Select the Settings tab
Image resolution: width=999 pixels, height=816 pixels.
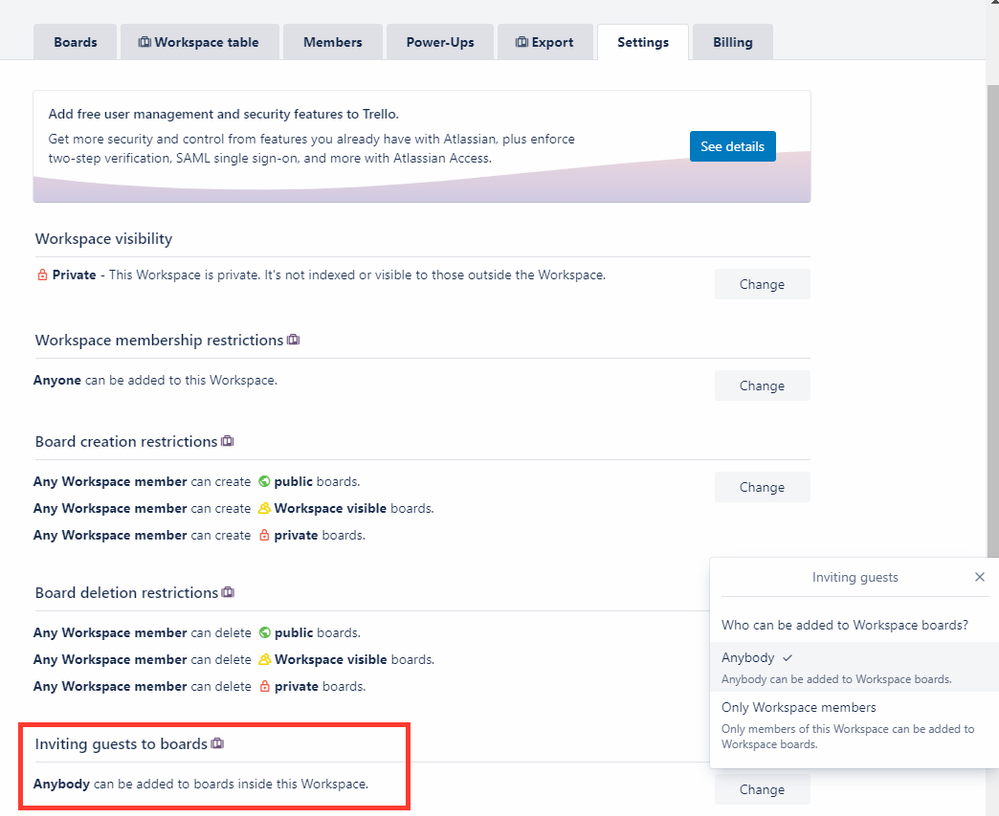[643, 42]
